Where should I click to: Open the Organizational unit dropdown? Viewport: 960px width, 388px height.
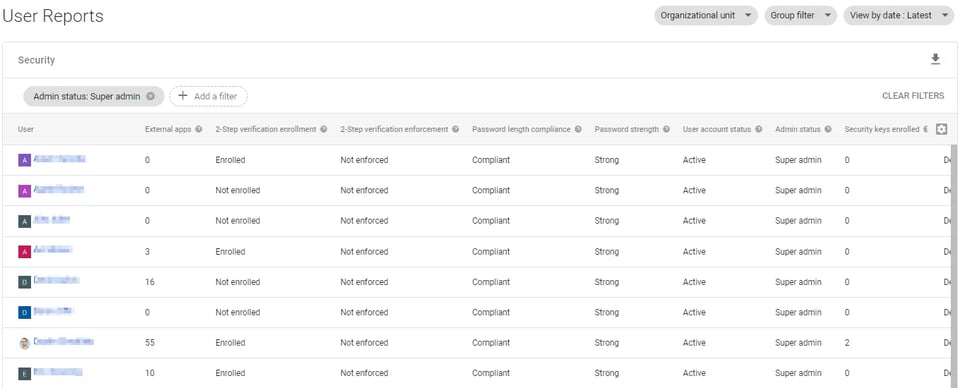tap(705, 15)
